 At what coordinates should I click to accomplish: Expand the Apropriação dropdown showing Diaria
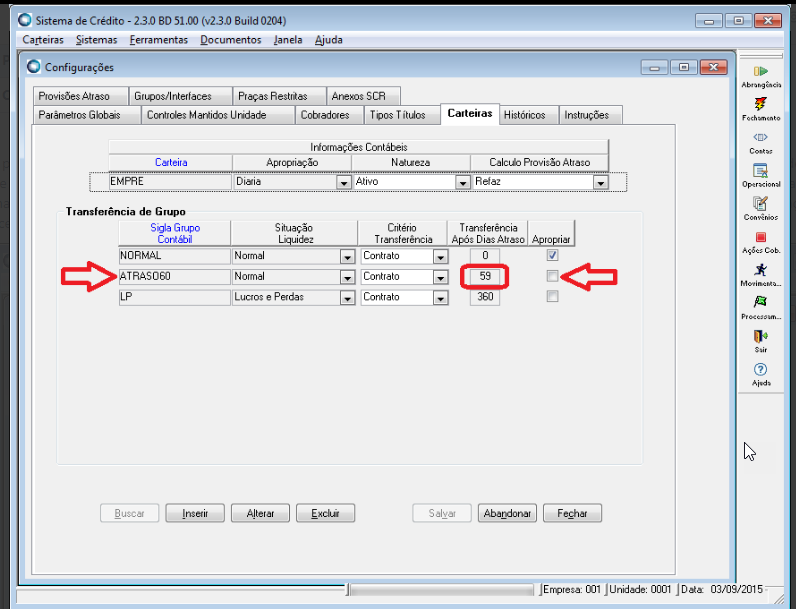pyautogui.click(x=344, y=182)
